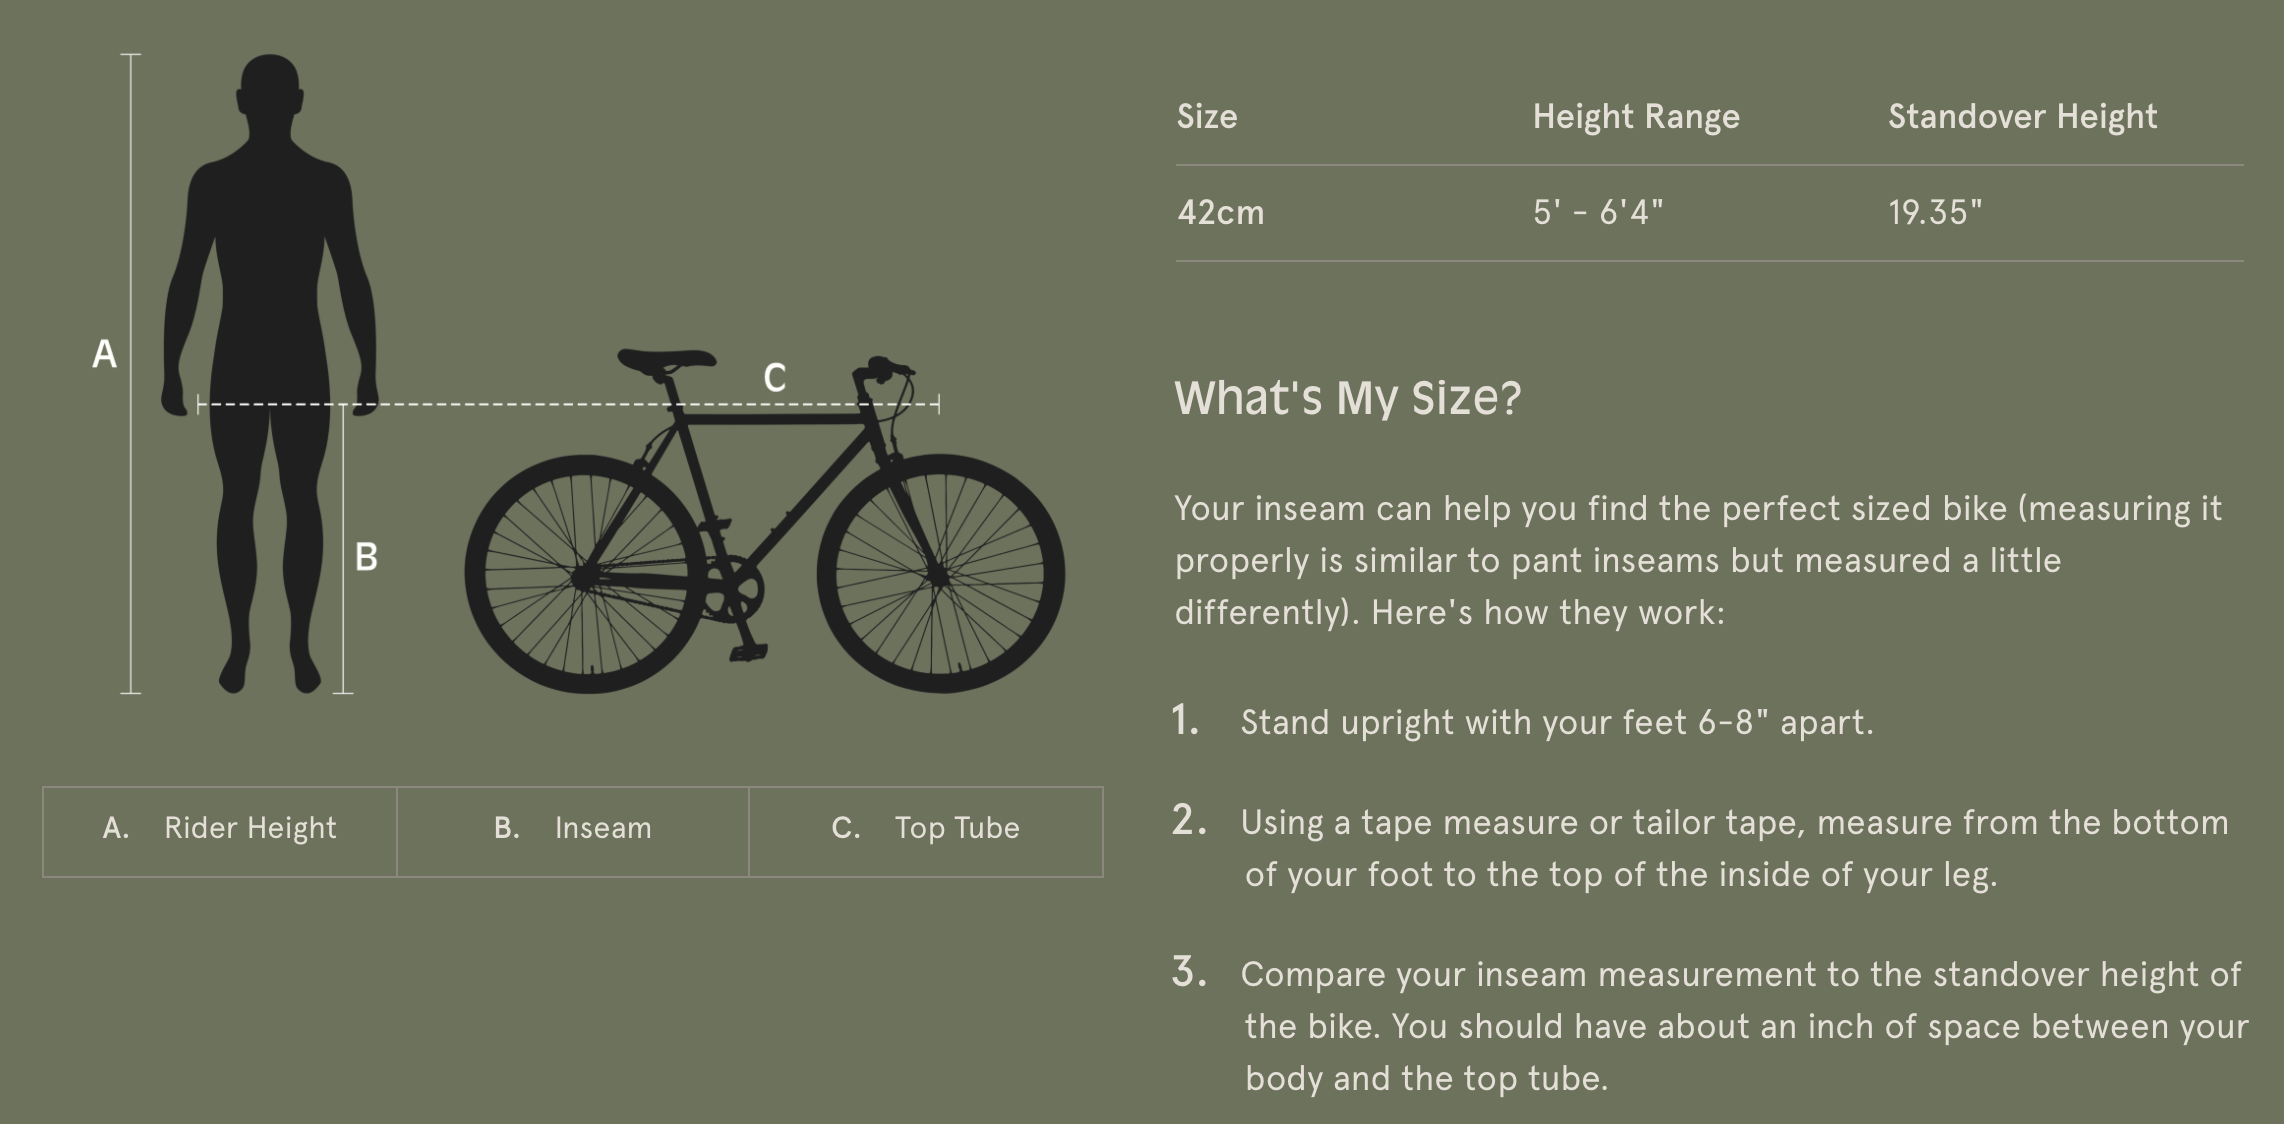Click the 19.35" standover height value
The height and width of the screenshot is (1124, 2284).
[1935, 213]
